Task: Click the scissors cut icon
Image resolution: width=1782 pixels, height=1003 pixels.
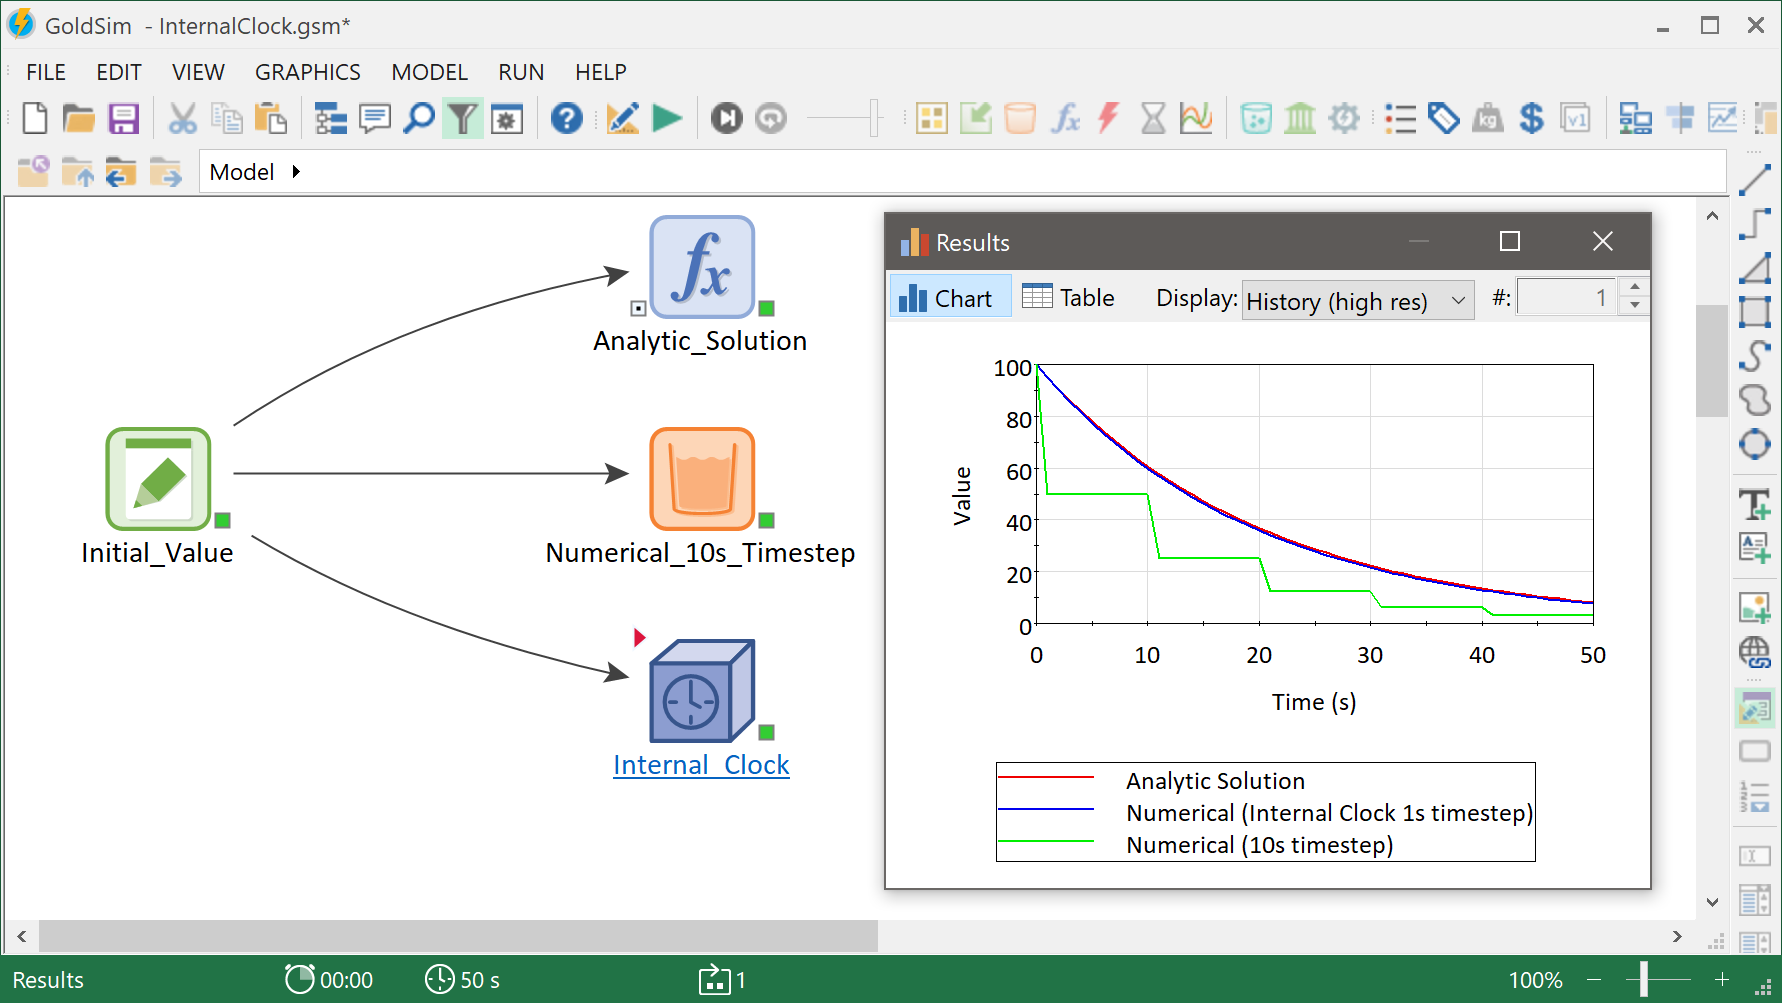Action: 182,118
